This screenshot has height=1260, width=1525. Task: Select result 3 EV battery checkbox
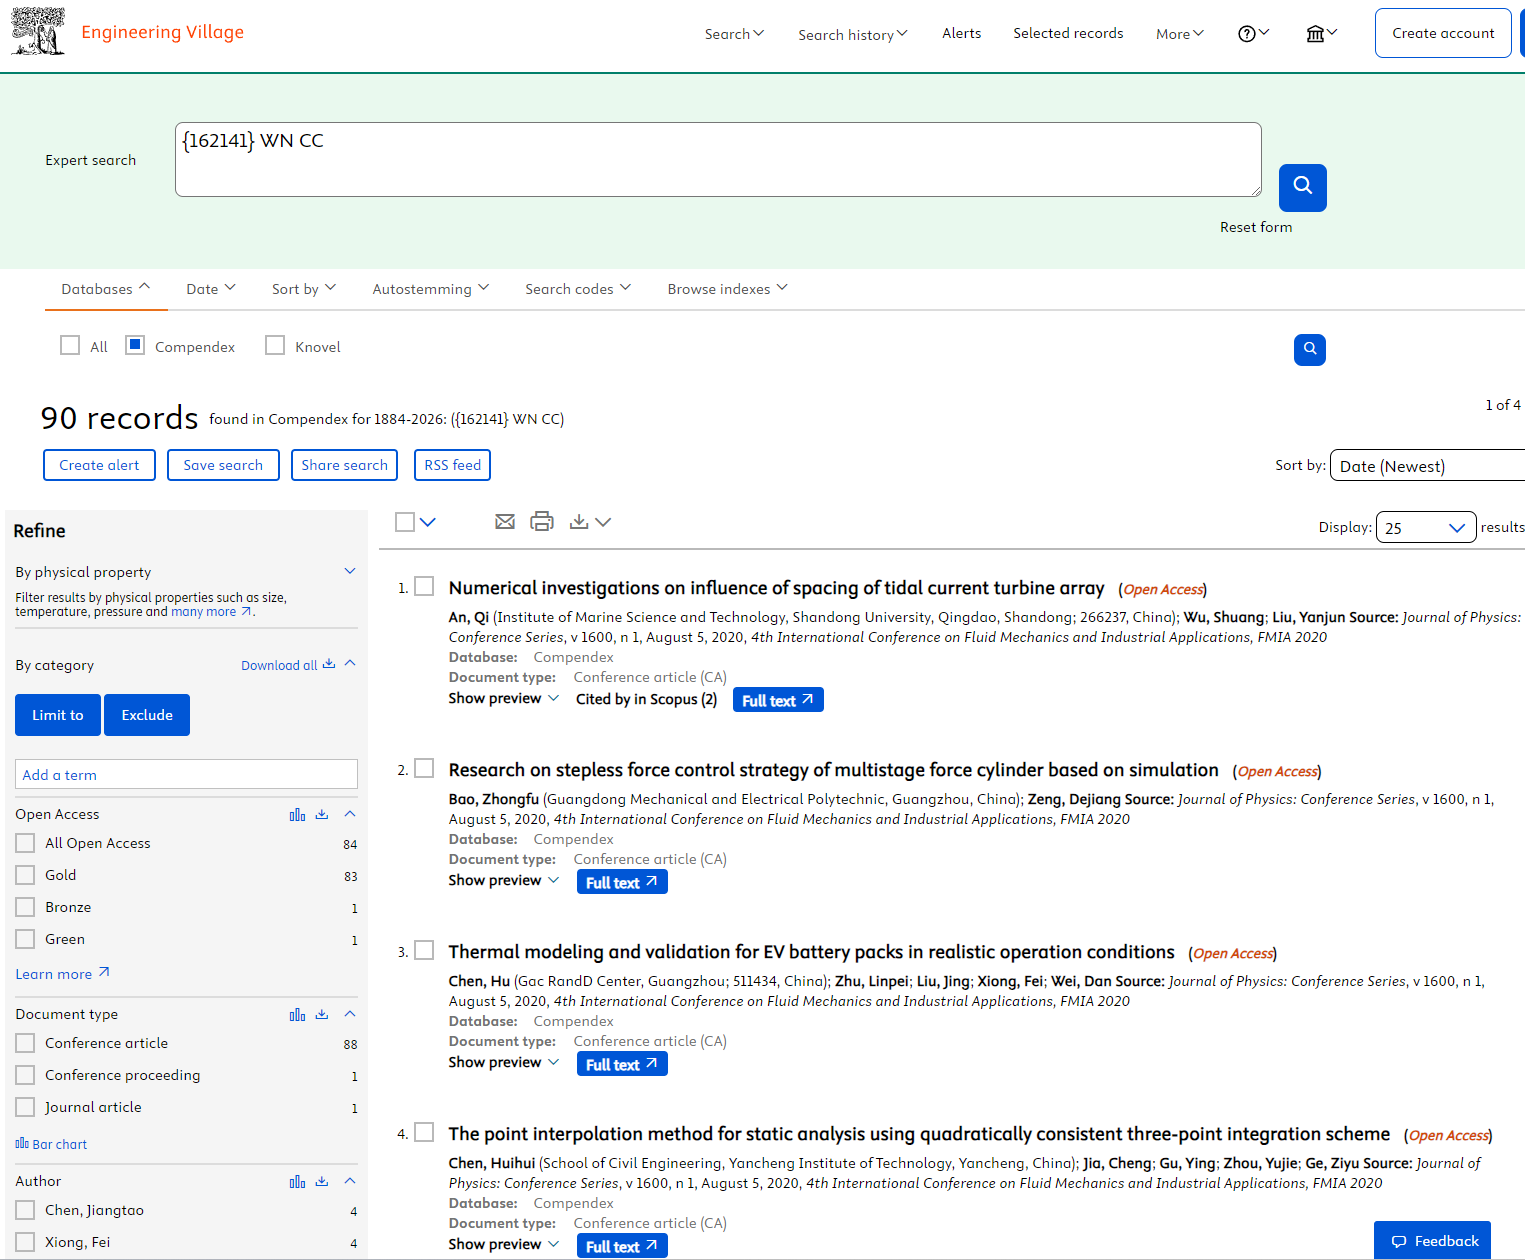pyautogui.click(x=424, y=950)
